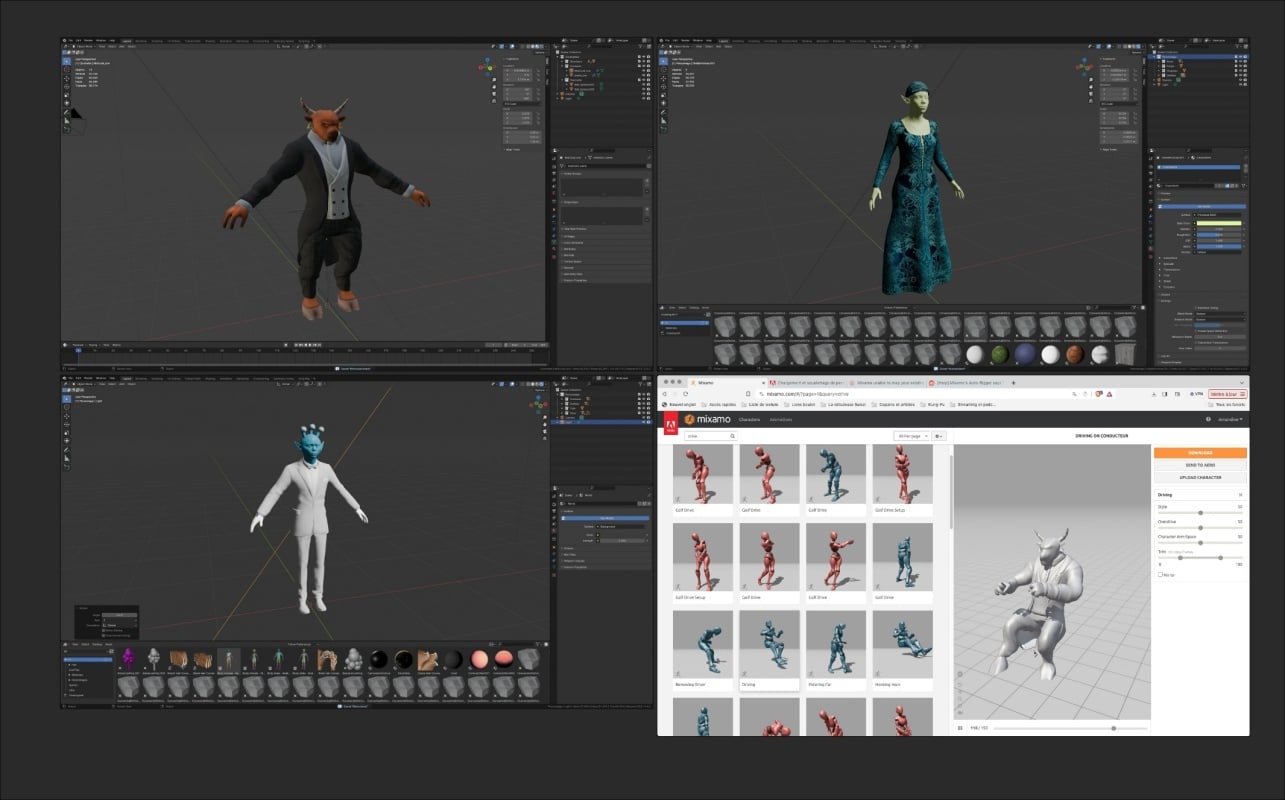The width and height of the screenshot is (1285, 800).
Task: Close the Driving settings panel with X
Action: pos(1241,495)
